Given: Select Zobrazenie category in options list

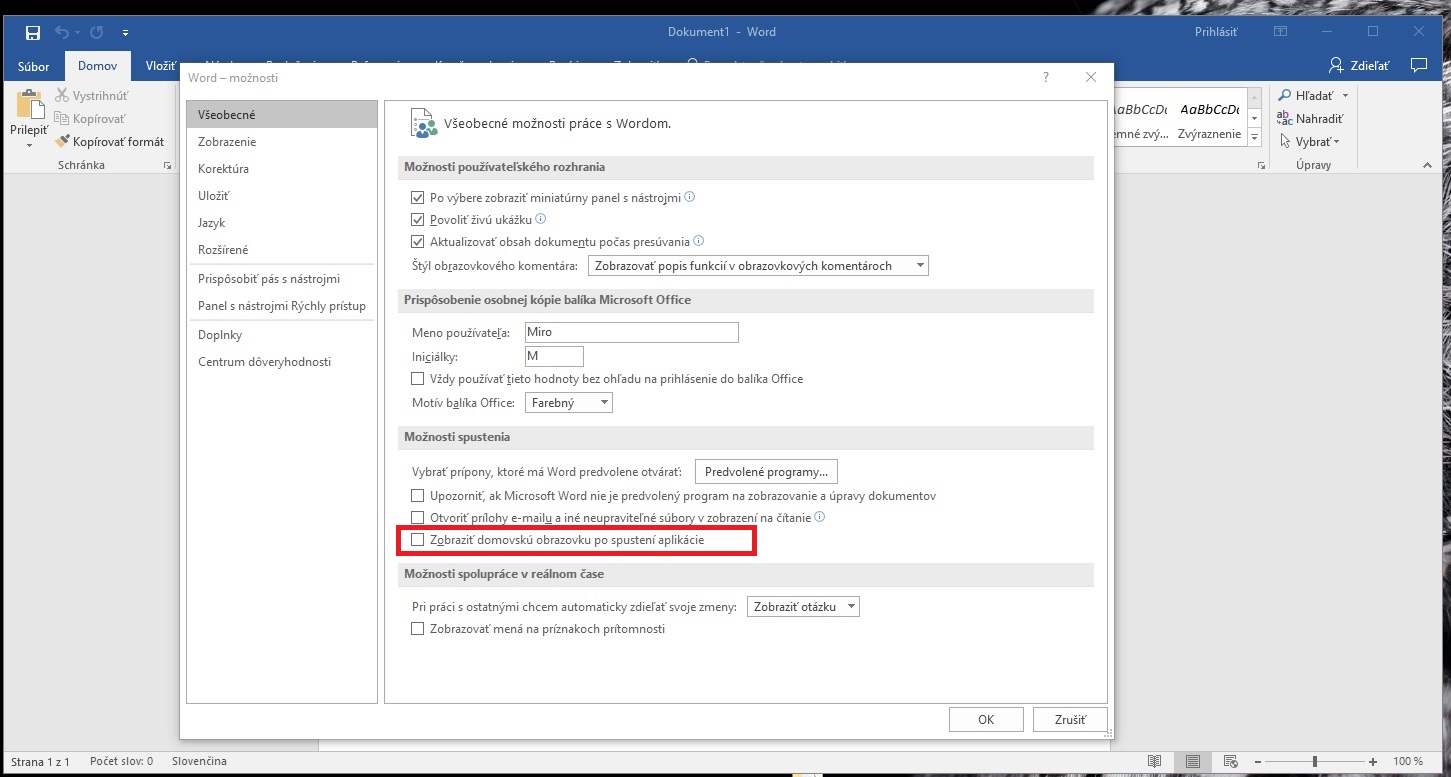Looking at the screenshot, I should click(x=281, y=142).
